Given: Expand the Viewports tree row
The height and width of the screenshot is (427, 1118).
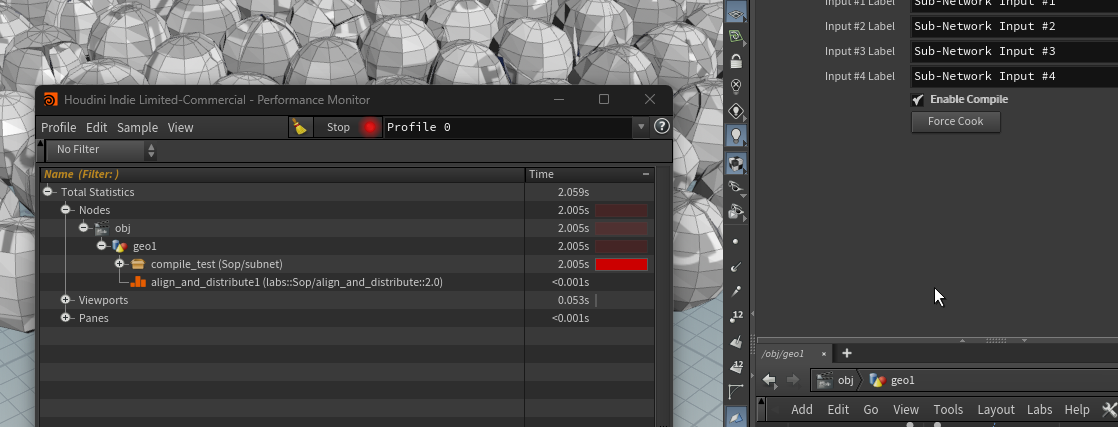Looking at the screenshot, I should (x=66, y=300).
